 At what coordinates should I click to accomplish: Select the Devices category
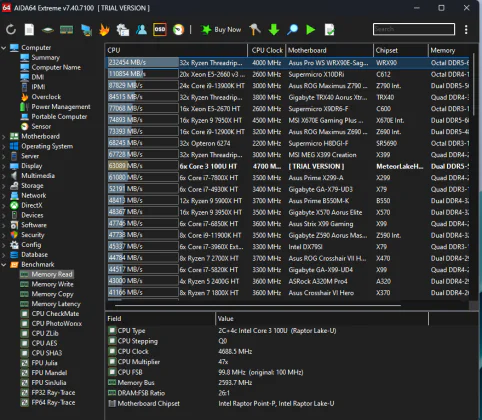[32, 215]
